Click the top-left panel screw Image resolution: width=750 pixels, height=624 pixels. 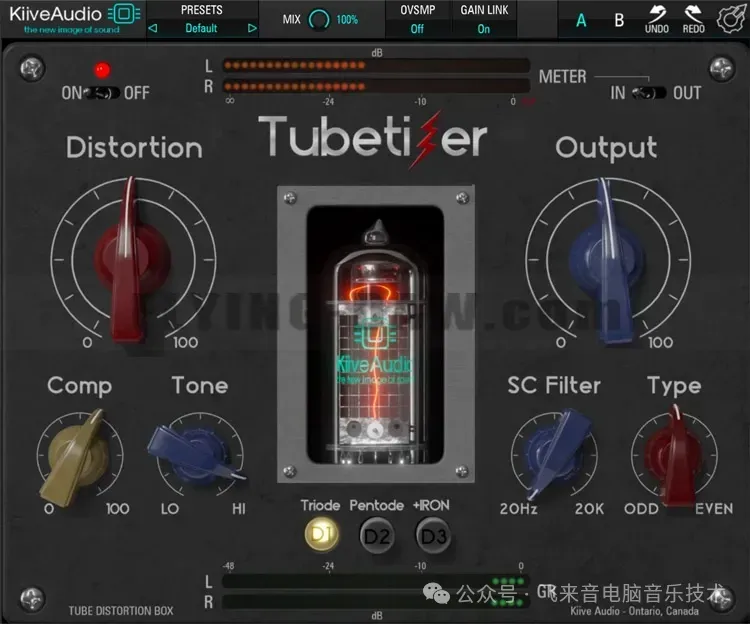click(32, 69)
